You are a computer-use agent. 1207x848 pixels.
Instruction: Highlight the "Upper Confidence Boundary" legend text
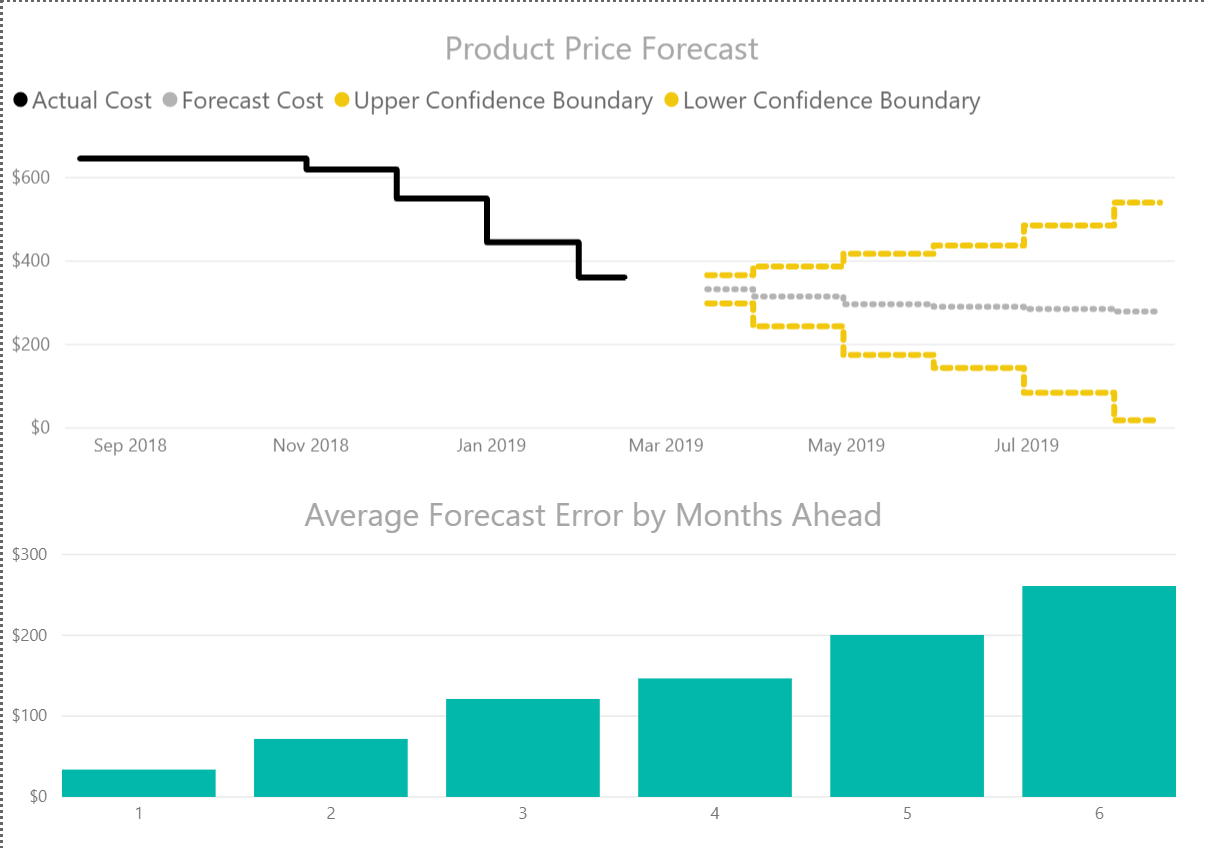[x=503, y=101]
